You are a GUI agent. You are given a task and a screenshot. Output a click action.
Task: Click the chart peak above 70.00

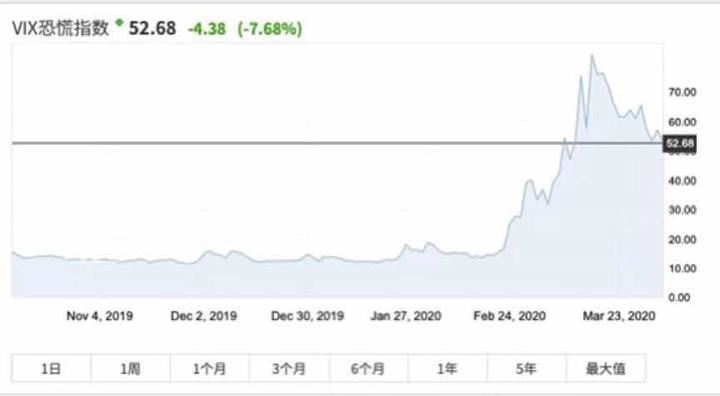592,56
